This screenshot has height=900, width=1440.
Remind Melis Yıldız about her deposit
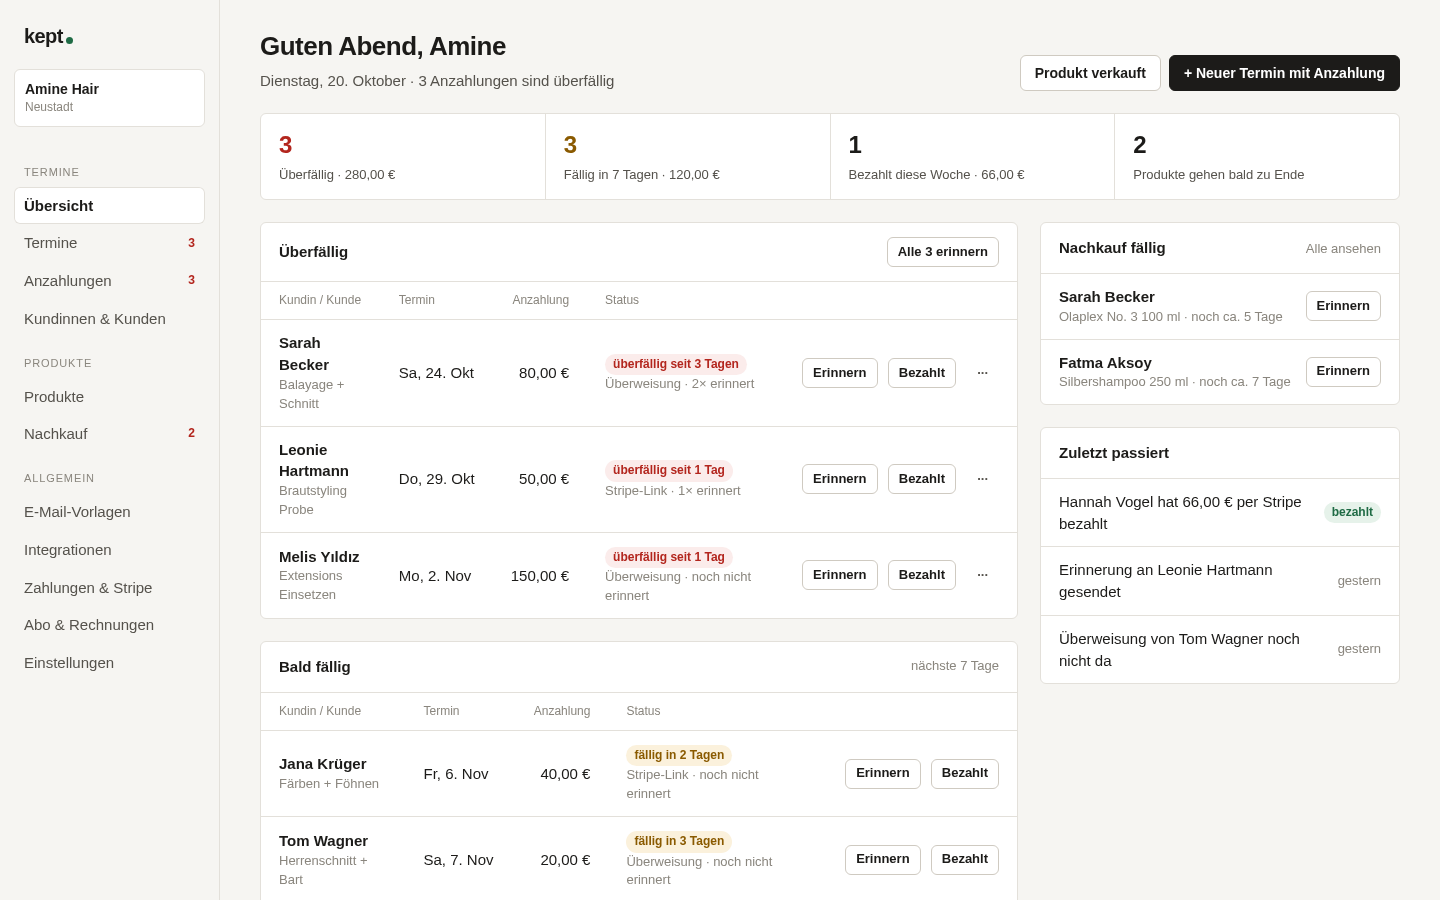pos(840,575)
